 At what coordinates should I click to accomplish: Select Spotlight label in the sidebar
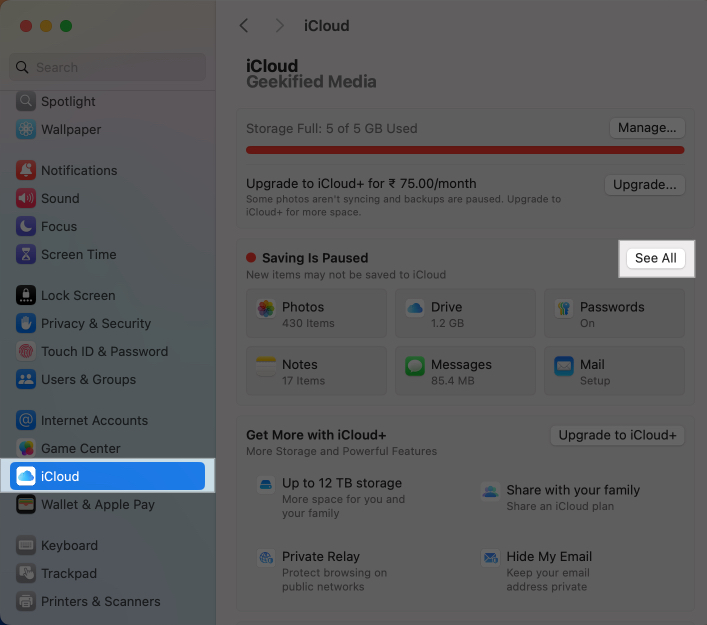coord(68,101)
